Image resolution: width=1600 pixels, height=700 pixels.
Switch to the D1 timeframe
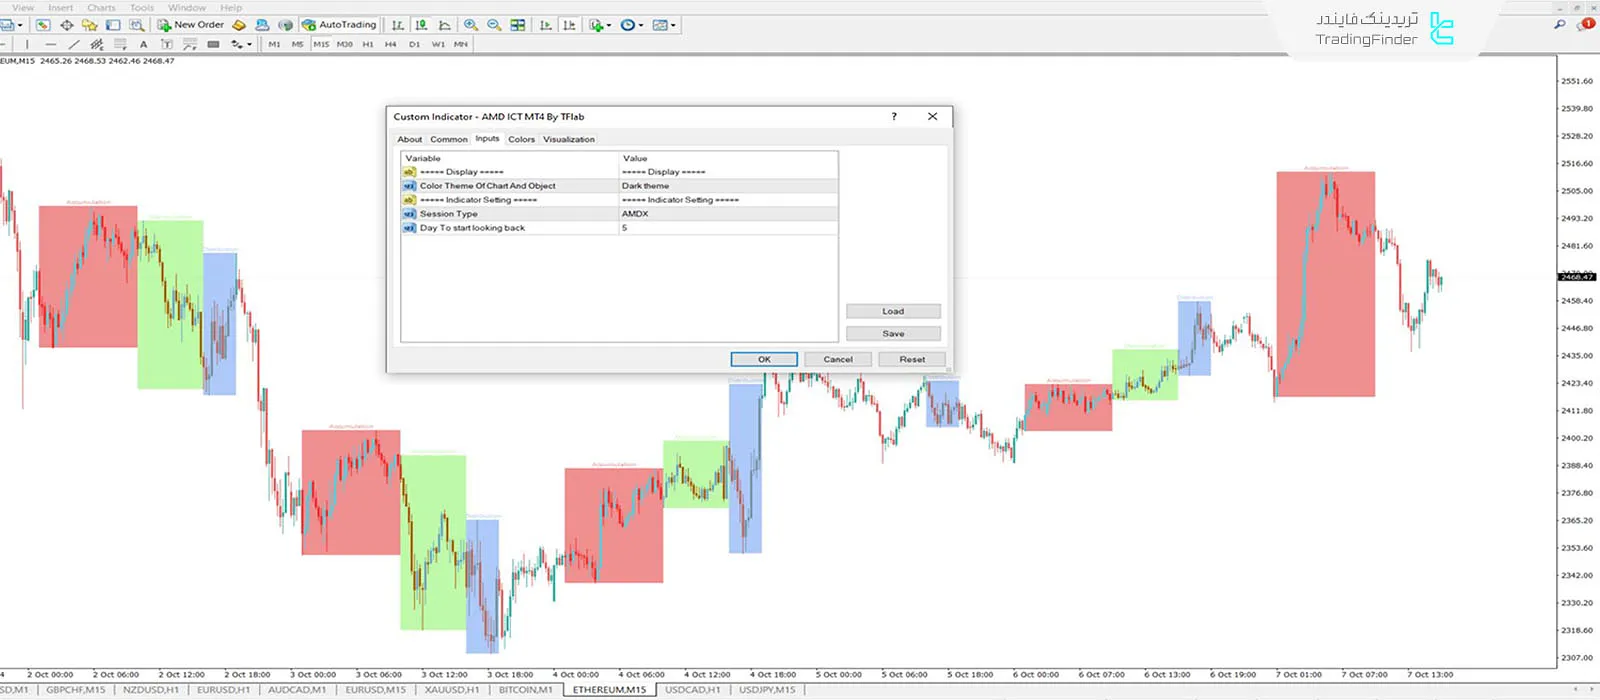(414, 44)
